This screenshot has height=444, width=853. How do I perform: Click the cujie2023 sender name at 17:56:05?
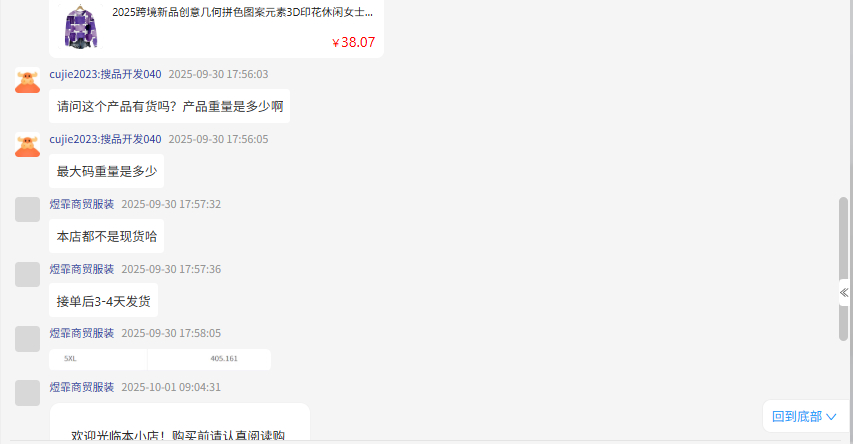[x=105, y=139]
